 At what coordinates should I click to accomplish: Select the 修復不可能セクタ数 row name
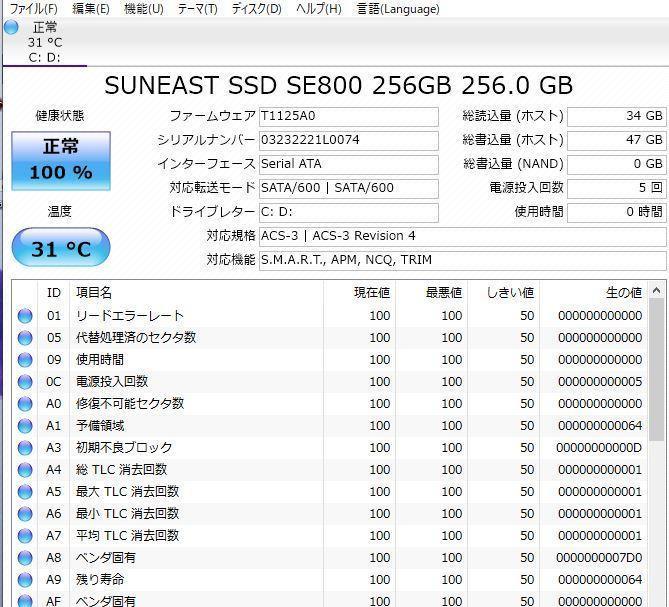pos(130,404)
